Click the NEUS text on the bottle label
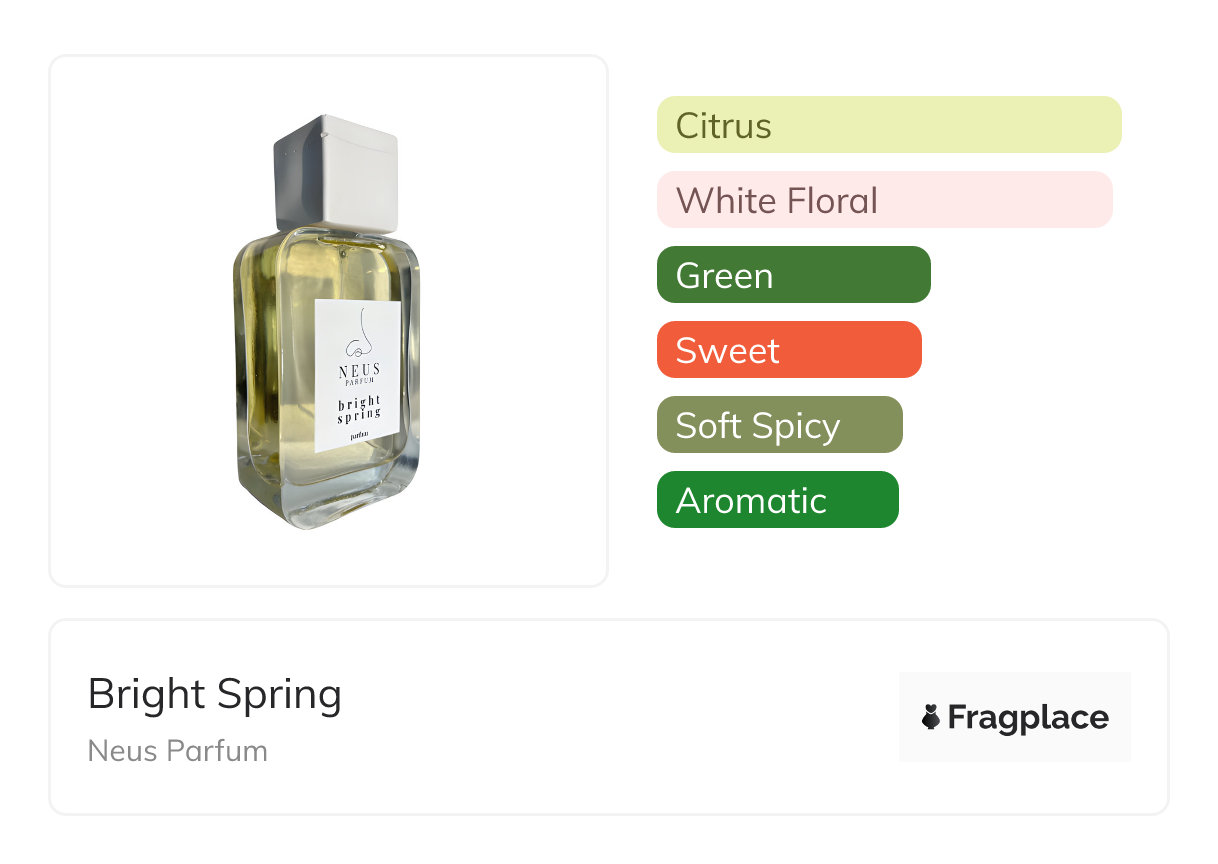The image size is (1218, 864). pos(359,371)
